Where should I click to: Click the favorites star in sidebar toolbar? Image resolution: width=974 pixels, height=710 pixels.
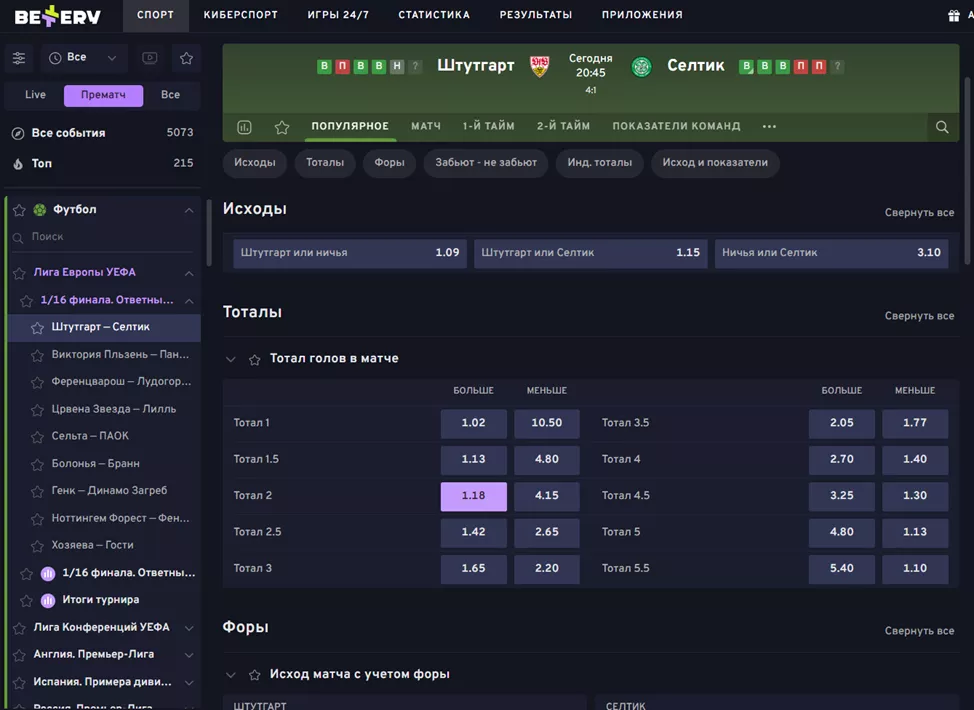[186, 58]
